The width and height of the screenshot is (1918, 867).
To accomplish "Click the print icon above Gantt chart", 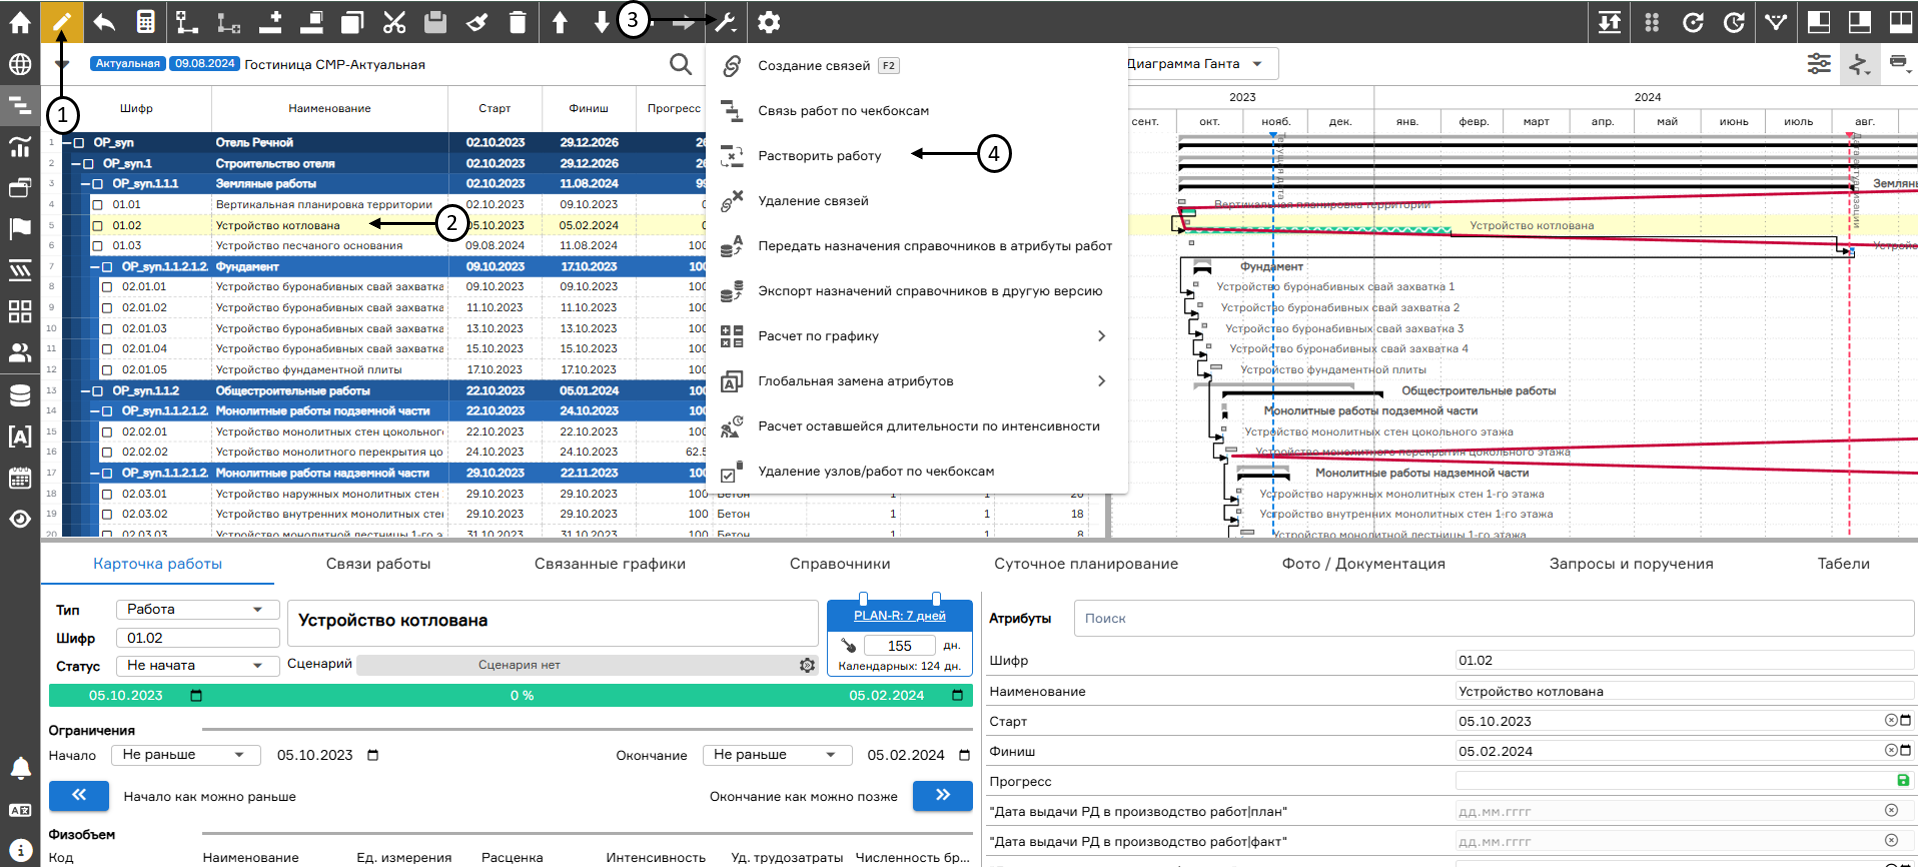I will [1898, 63].
